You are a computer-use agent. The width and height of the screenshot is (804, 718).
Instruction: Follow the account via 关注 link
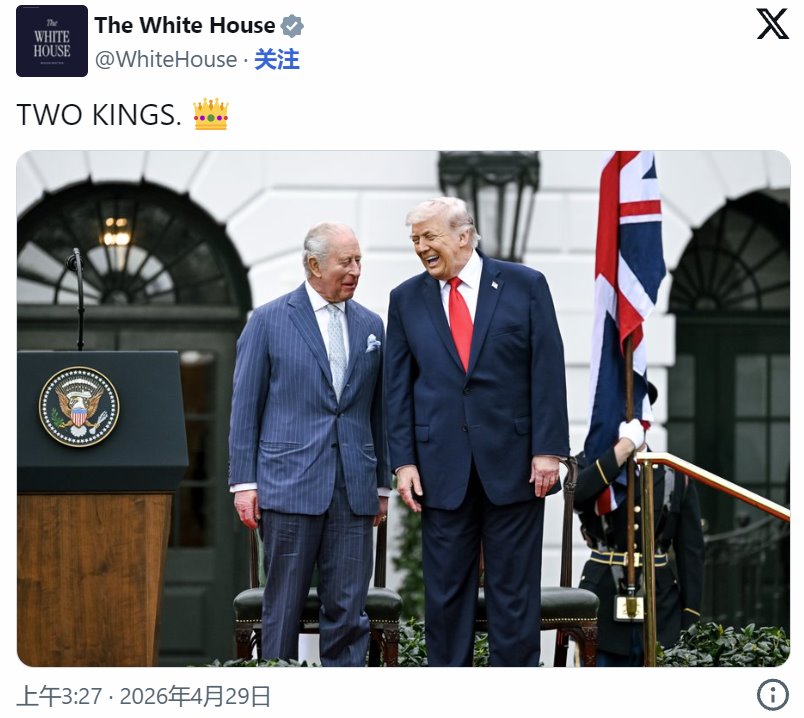point(277,59)
